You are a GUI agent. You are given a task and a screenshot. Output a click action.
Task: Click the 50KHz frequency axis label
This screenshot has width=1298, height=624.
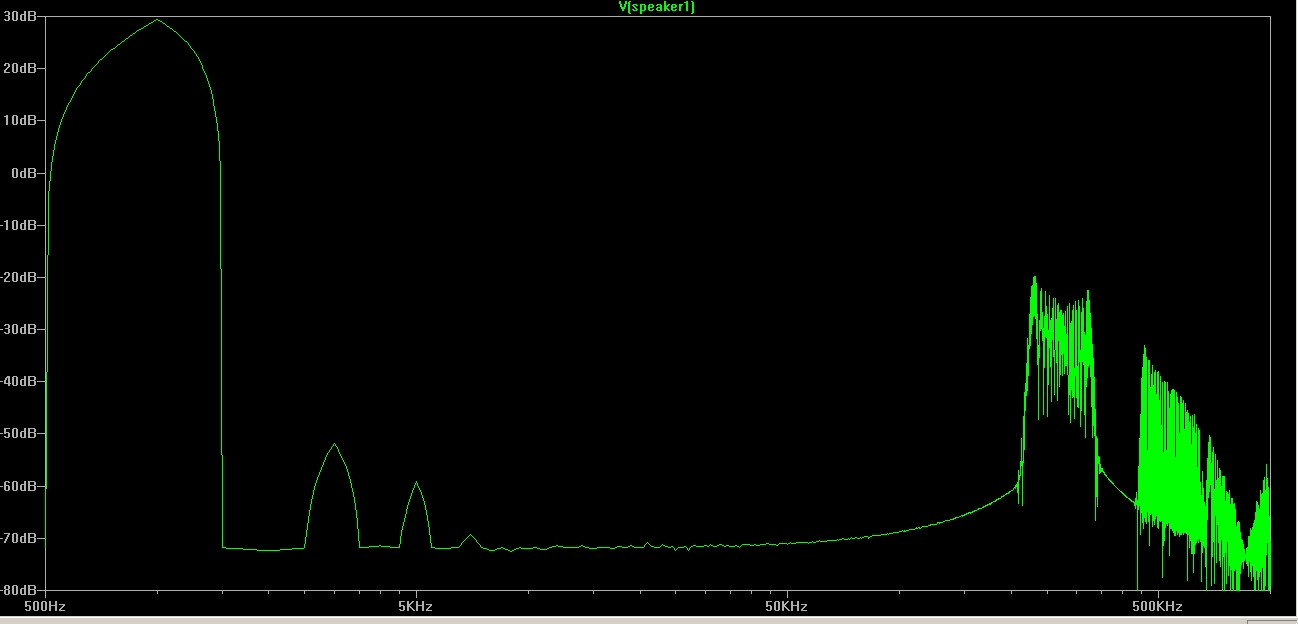click(786, 607)
